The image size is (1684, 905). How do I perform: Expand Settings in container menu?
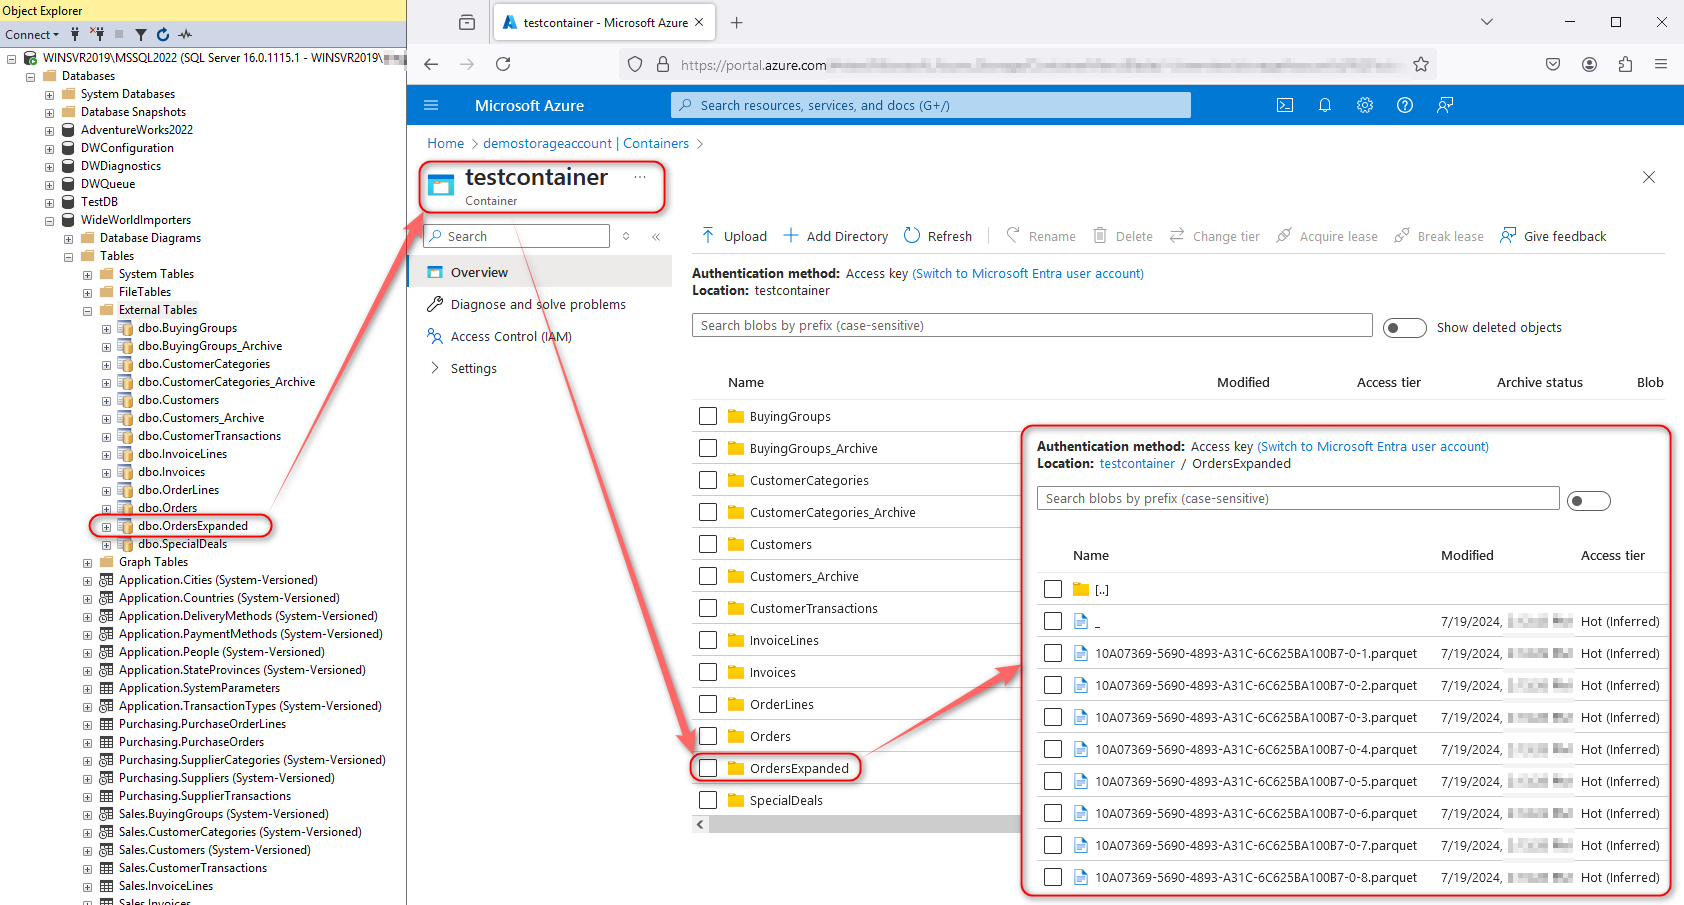click(435, 368)
